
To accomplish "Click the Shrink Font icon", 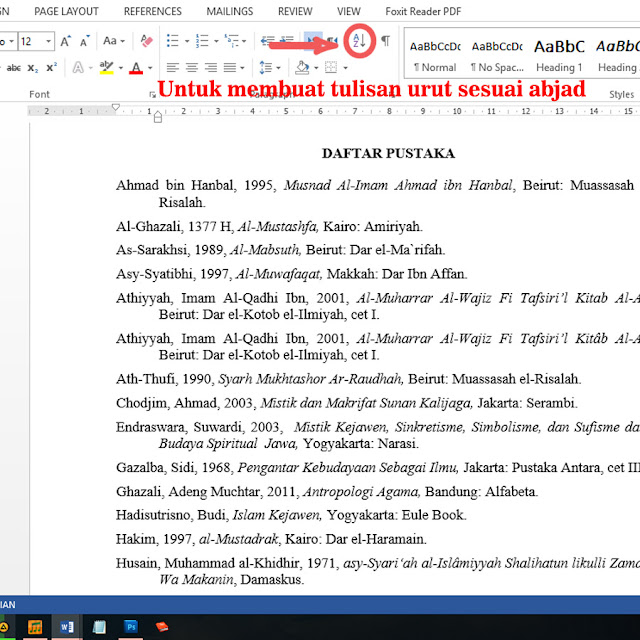I will (84, 41).
